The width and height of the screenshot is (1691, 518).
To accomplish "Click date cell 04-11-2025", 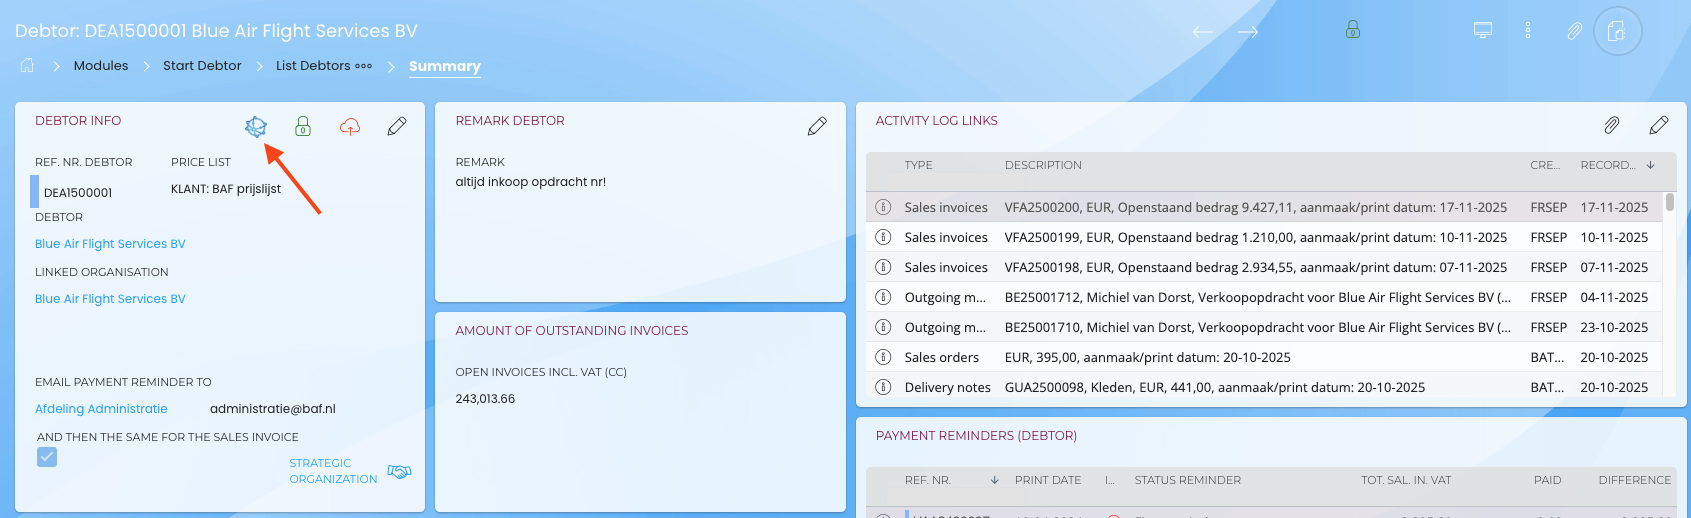I will pos(1614,297).
